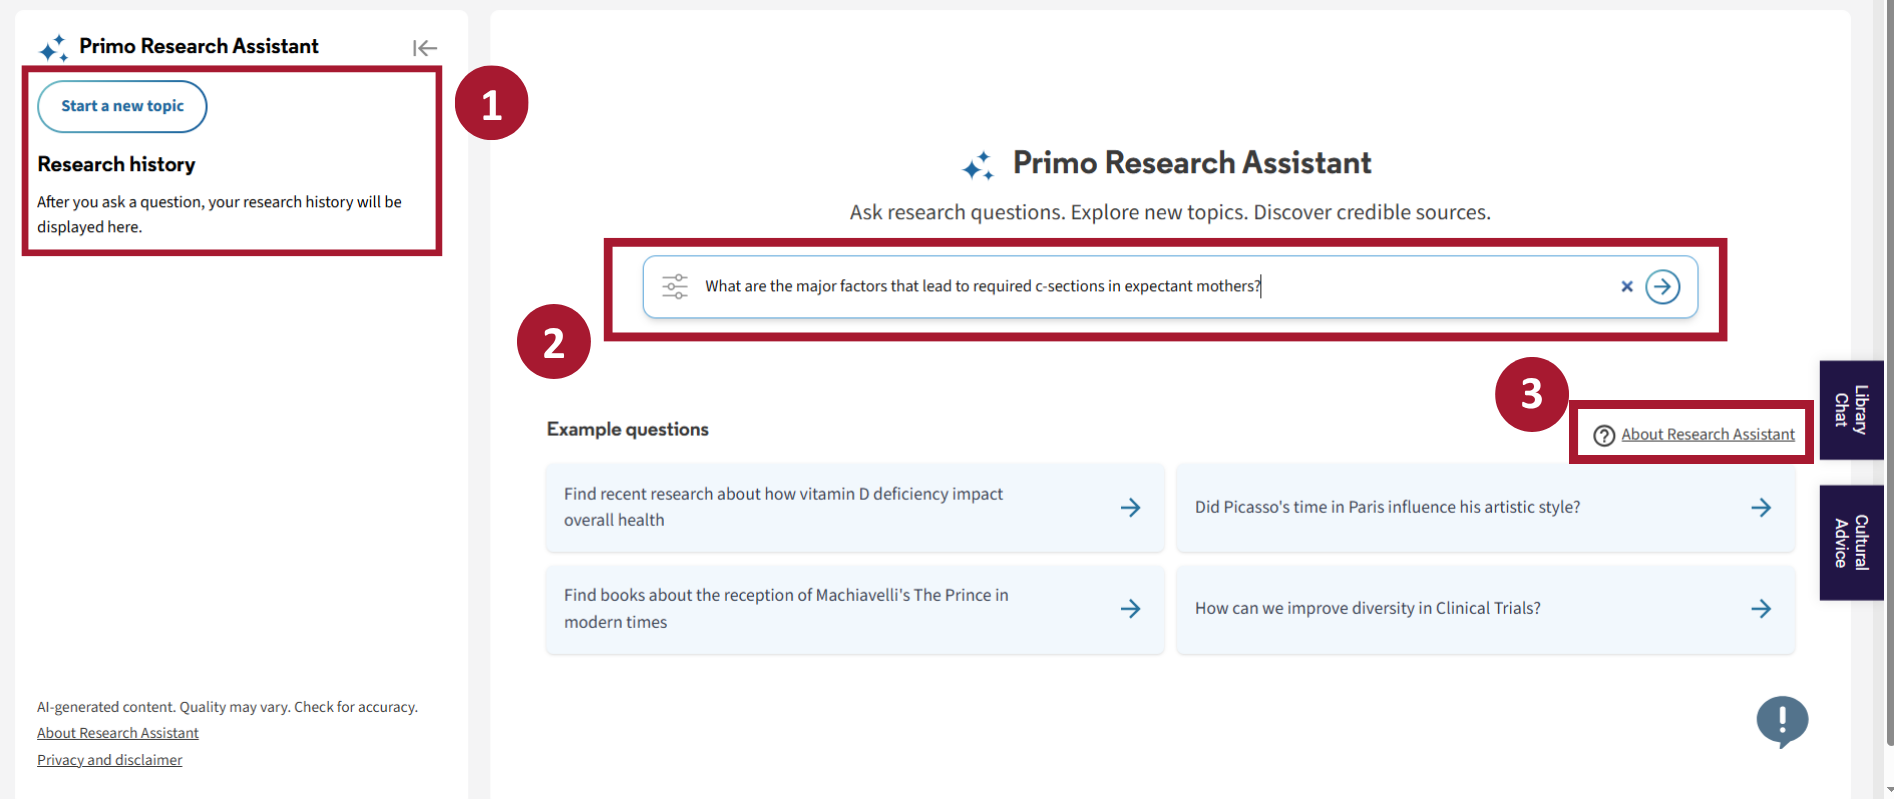Open Privacy and disclaimer link
Screen dimensions: 1894x799
tap(110, 760)
